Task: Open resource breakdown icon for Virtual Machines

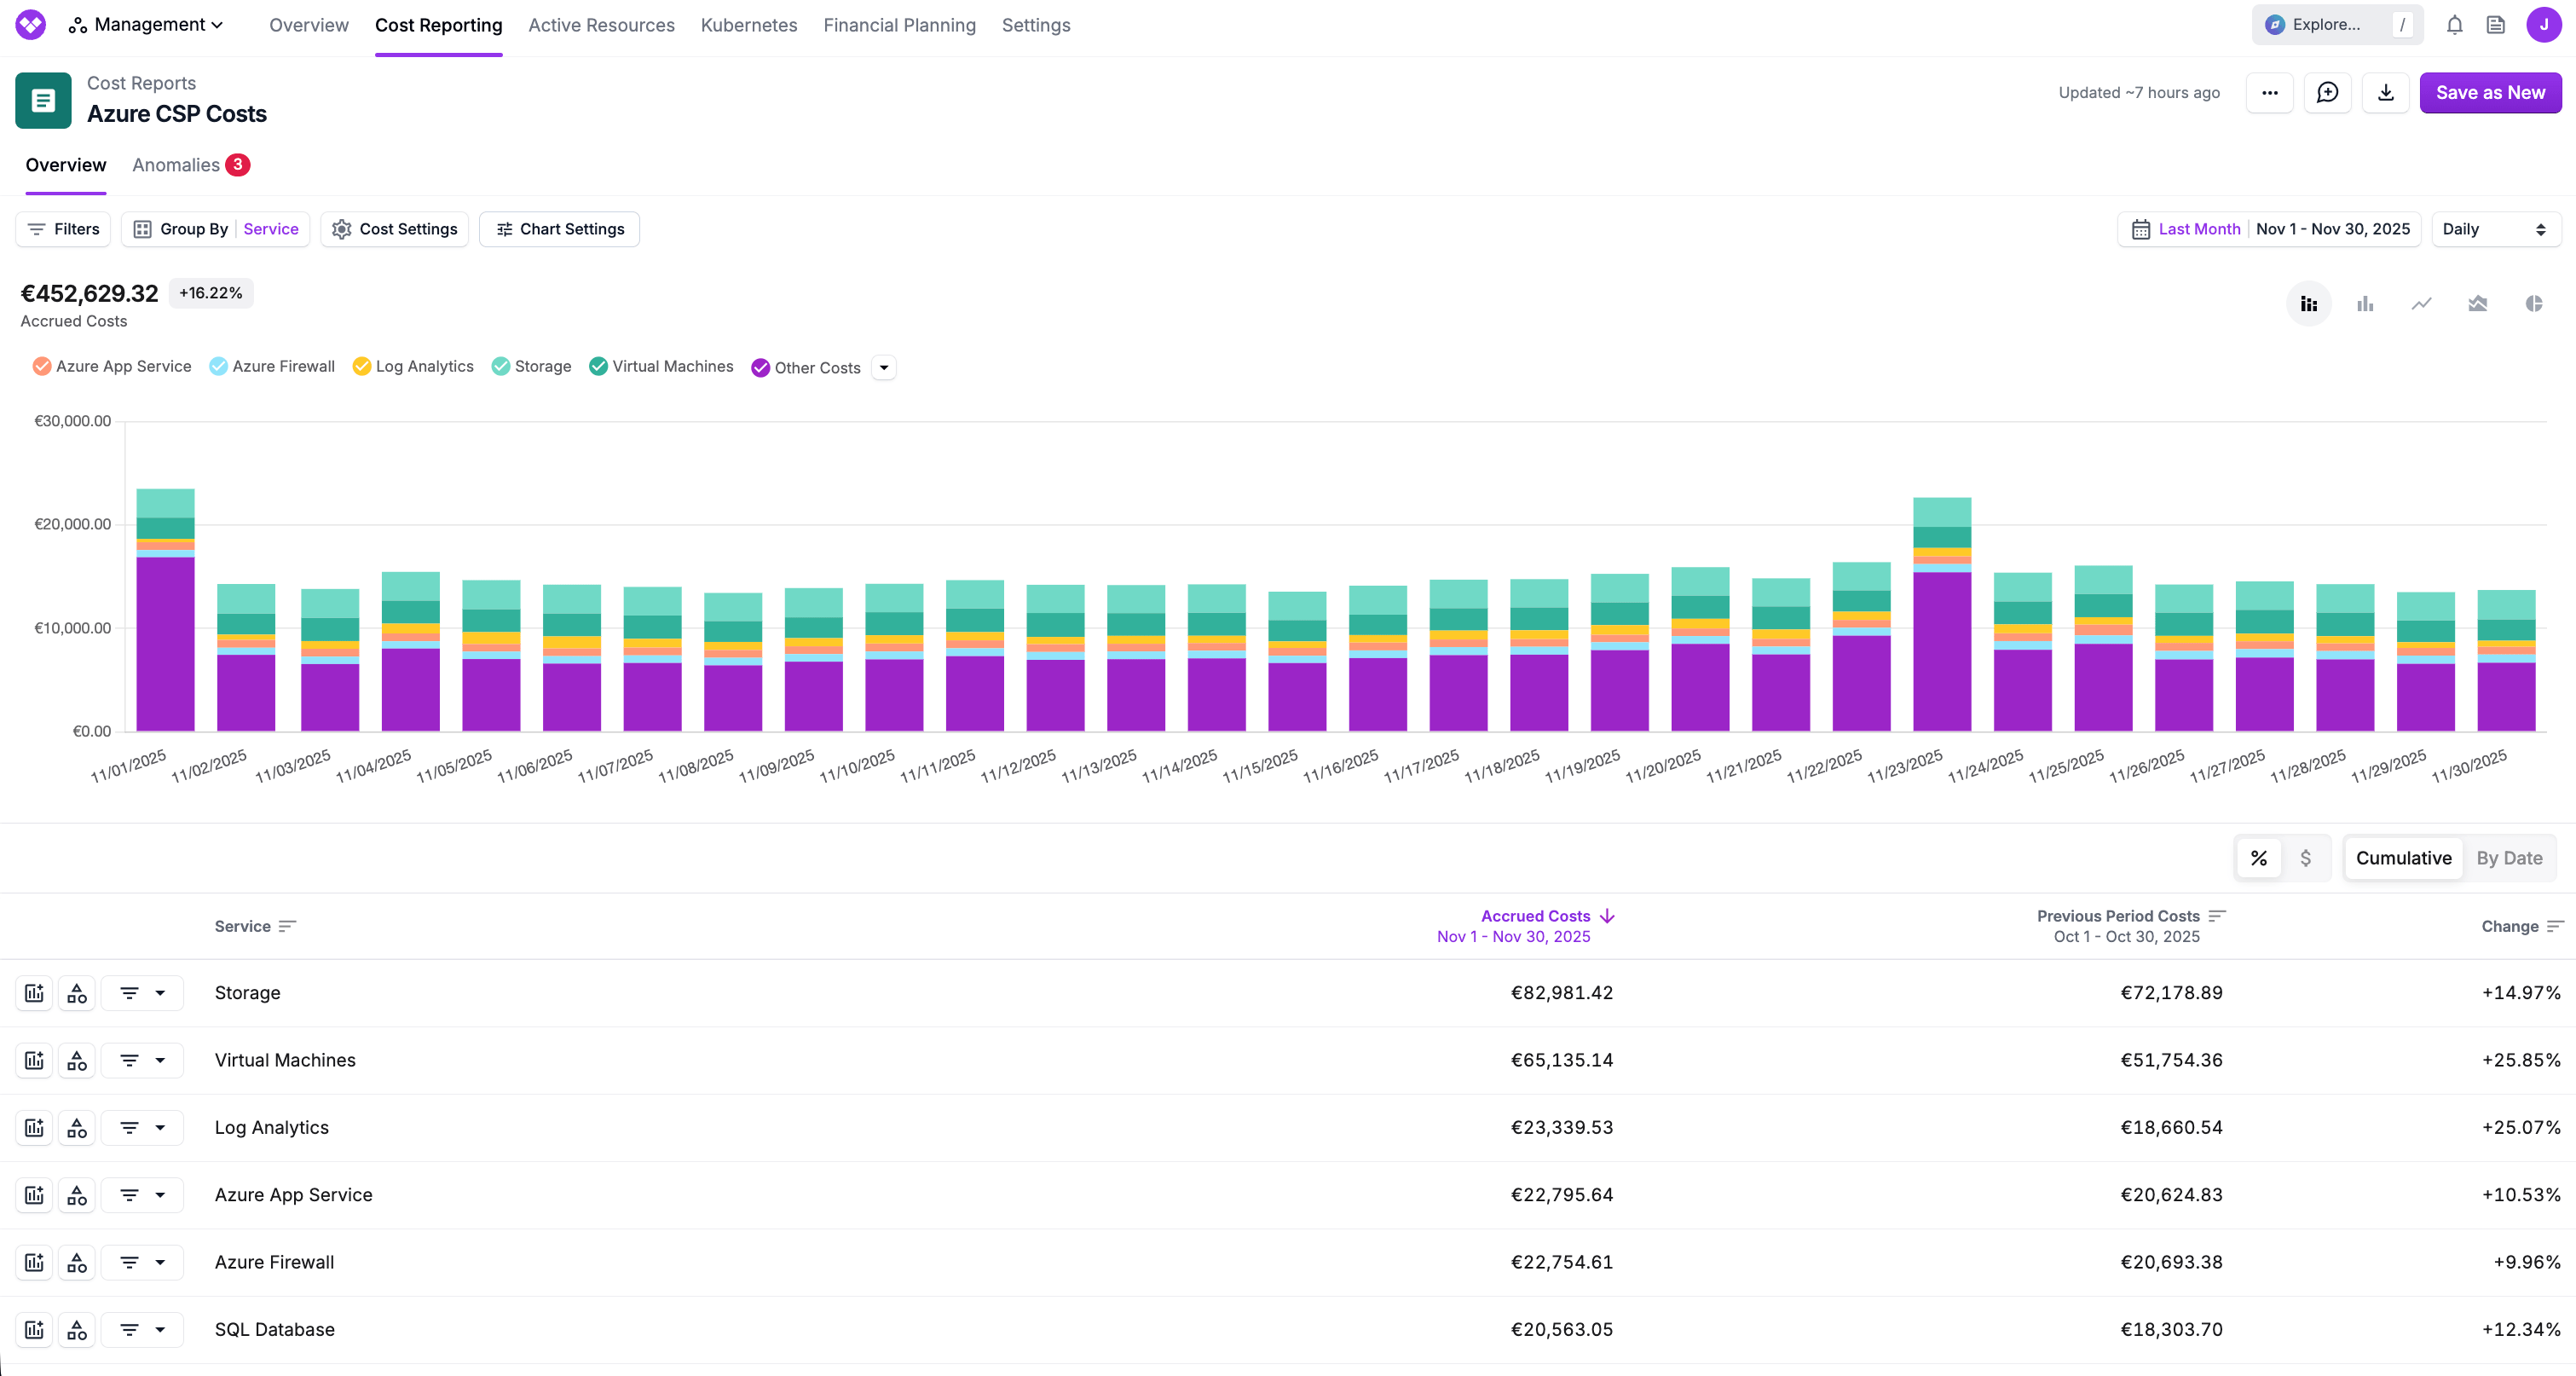Action: 77,1060
